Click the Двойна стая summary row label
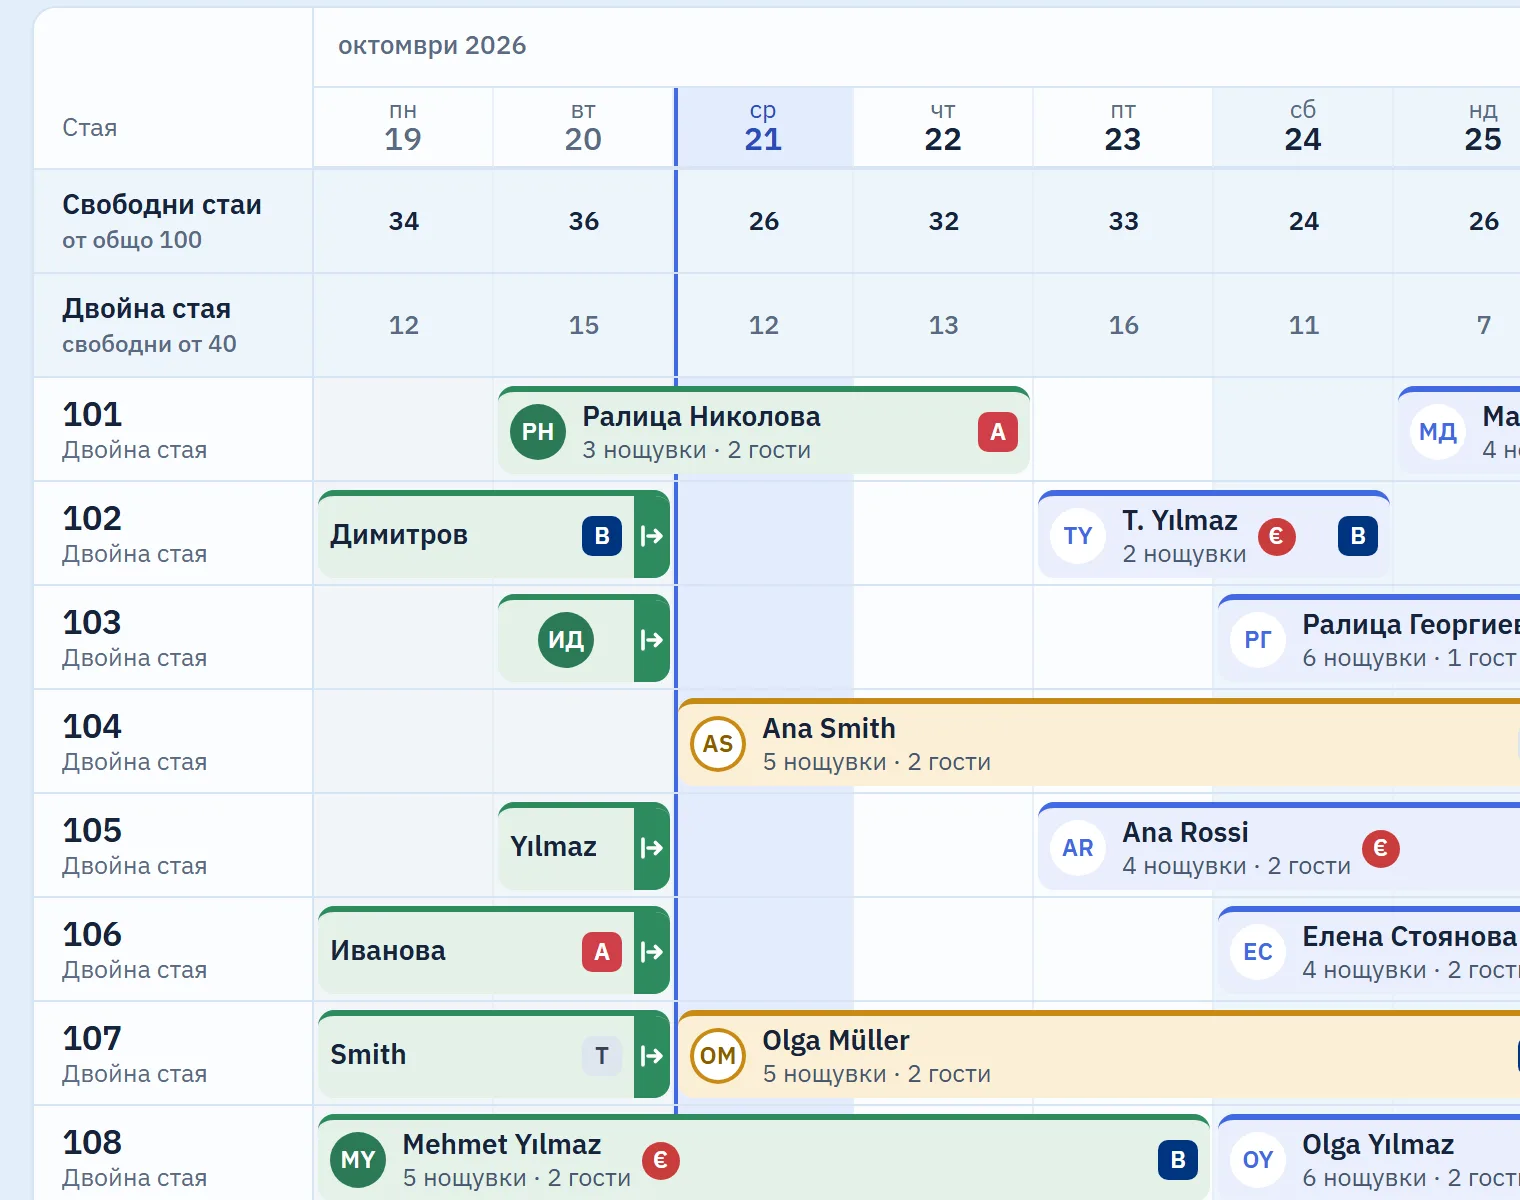This screenshot has height=1200, width=1520. tap(173, 326)
